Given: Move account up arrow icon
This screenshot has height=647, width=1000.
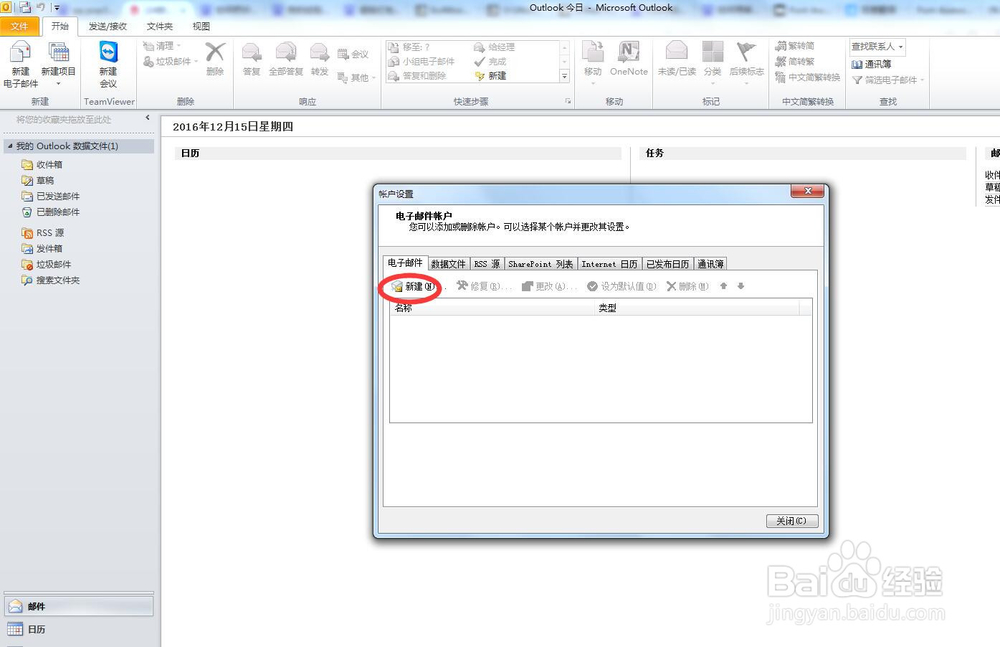Looking at the screenshot, I should [723, 286].
